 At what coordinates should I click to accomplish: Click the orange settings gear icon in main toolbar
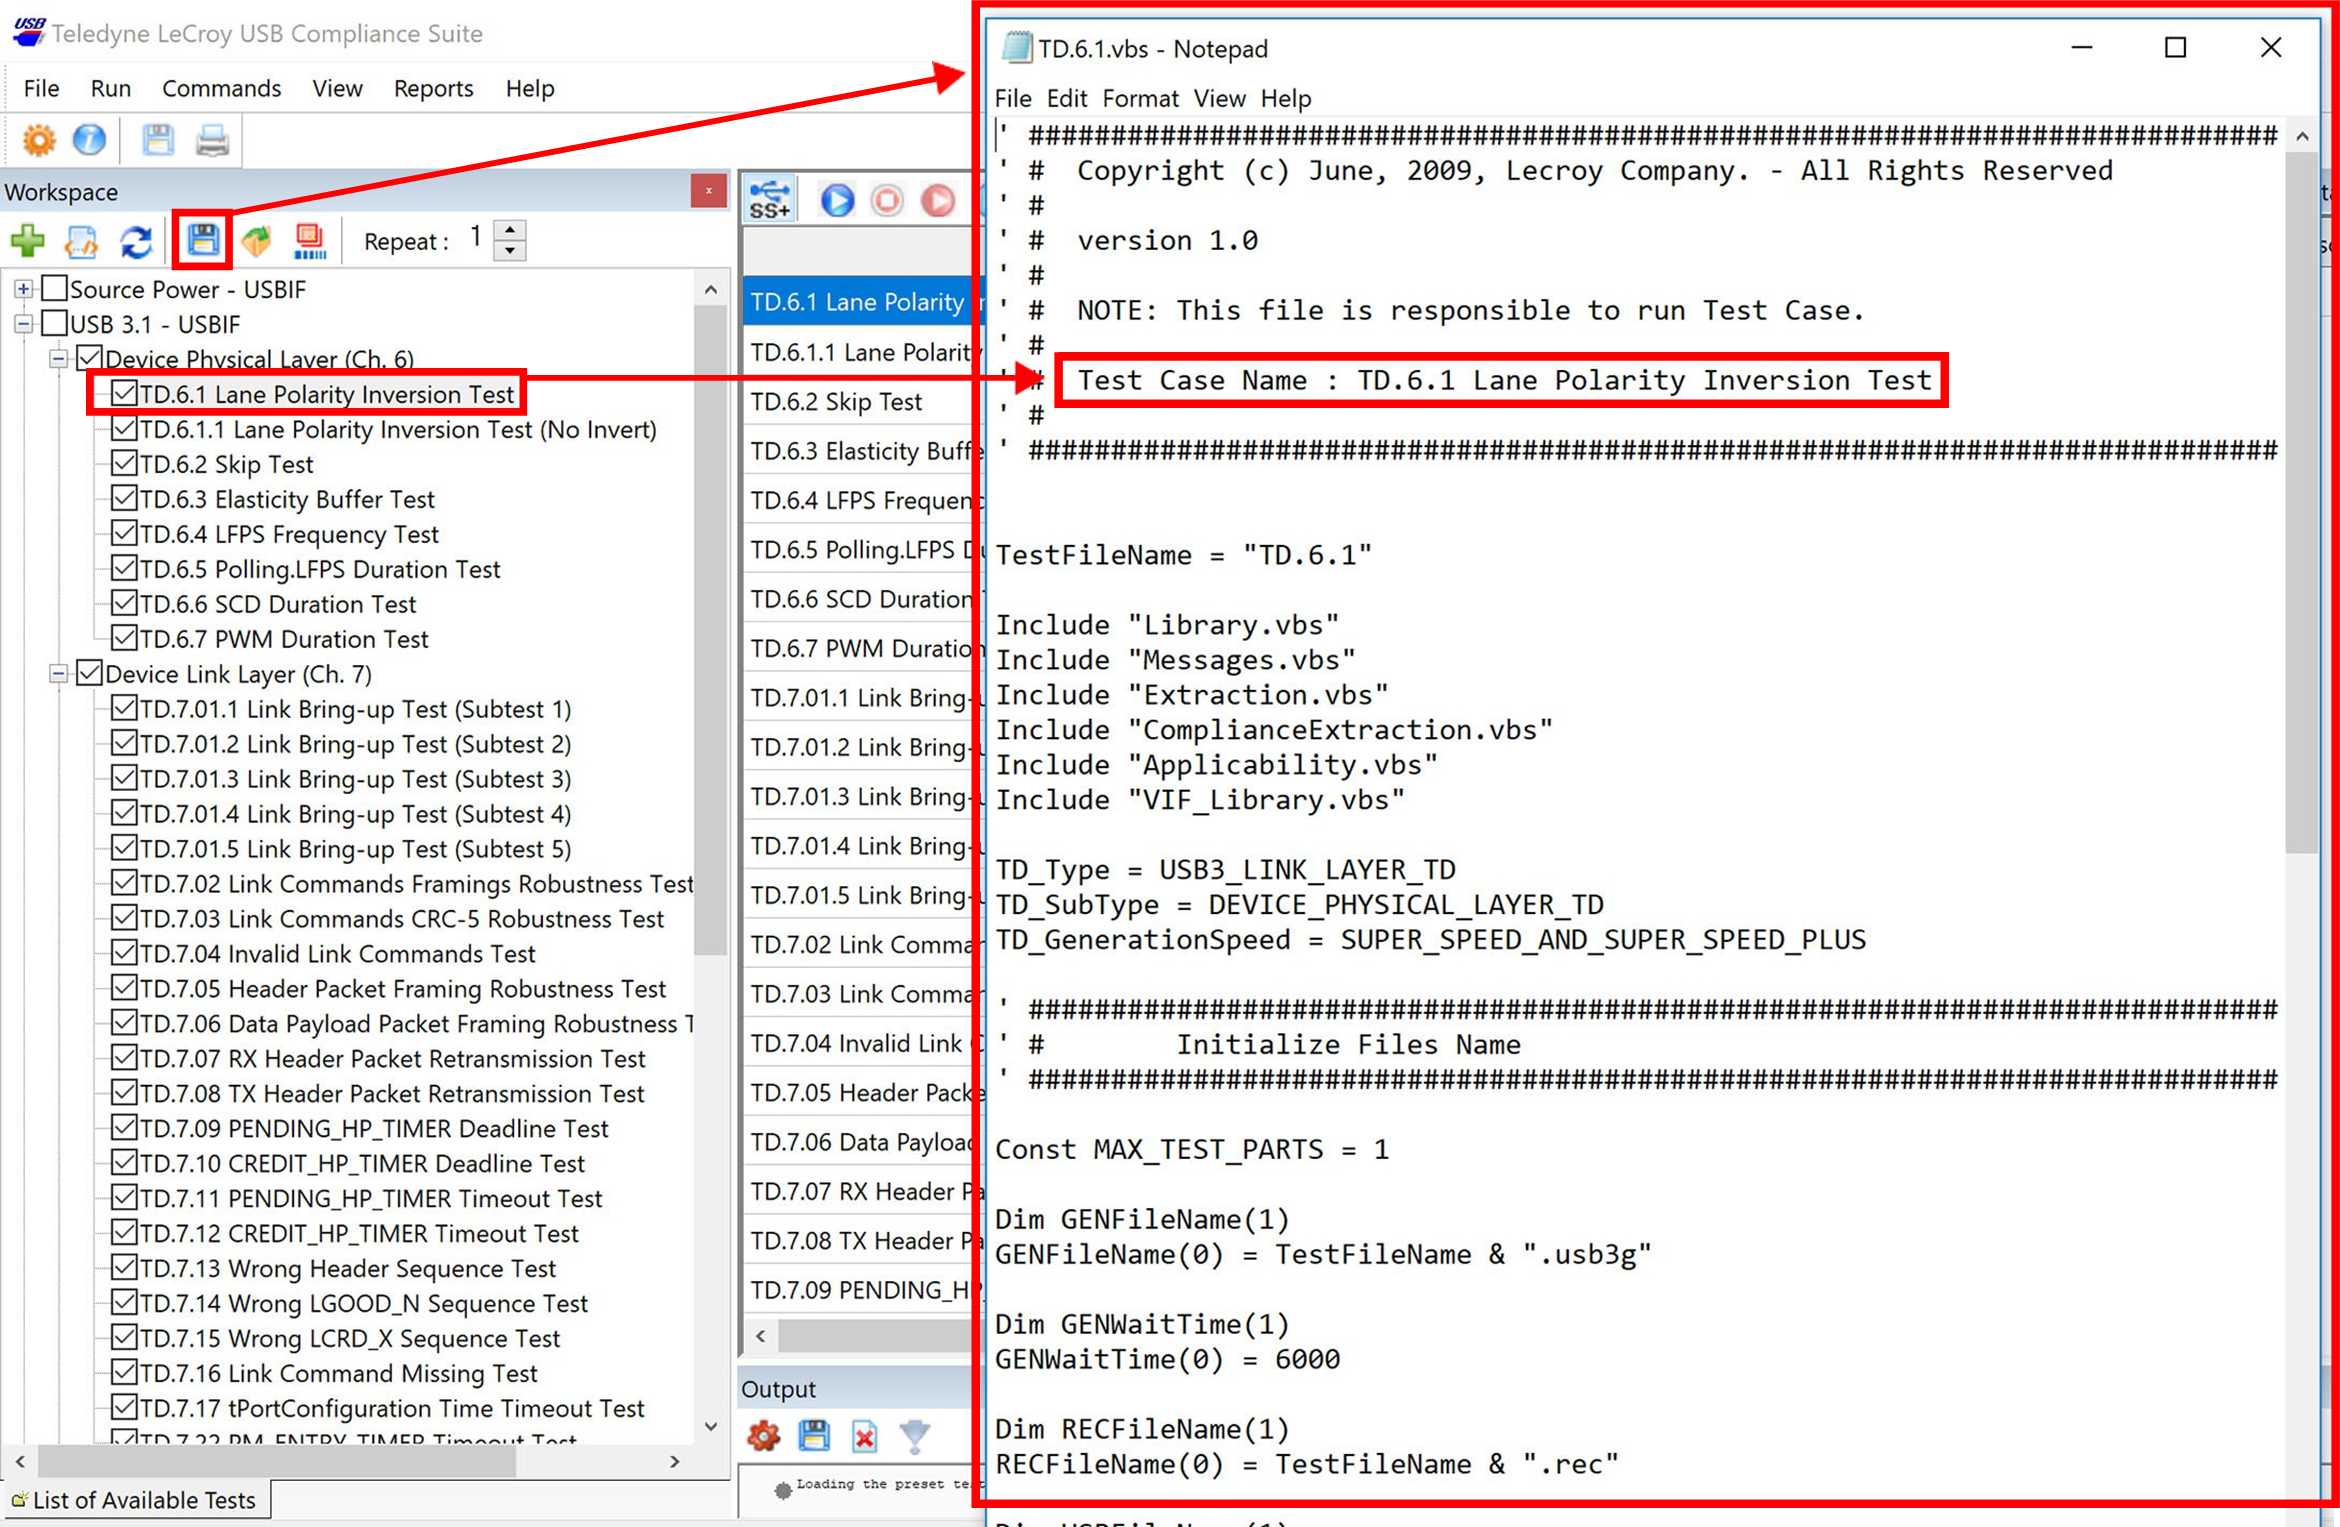[x=39, y=140]
